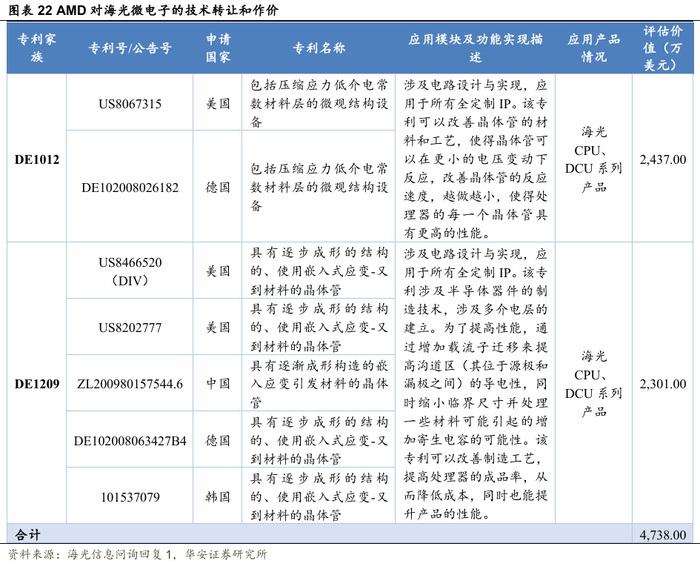The width and height of the screenshot is (700, 564).
Task: Click '韩国' country cell
Action: 218,497
